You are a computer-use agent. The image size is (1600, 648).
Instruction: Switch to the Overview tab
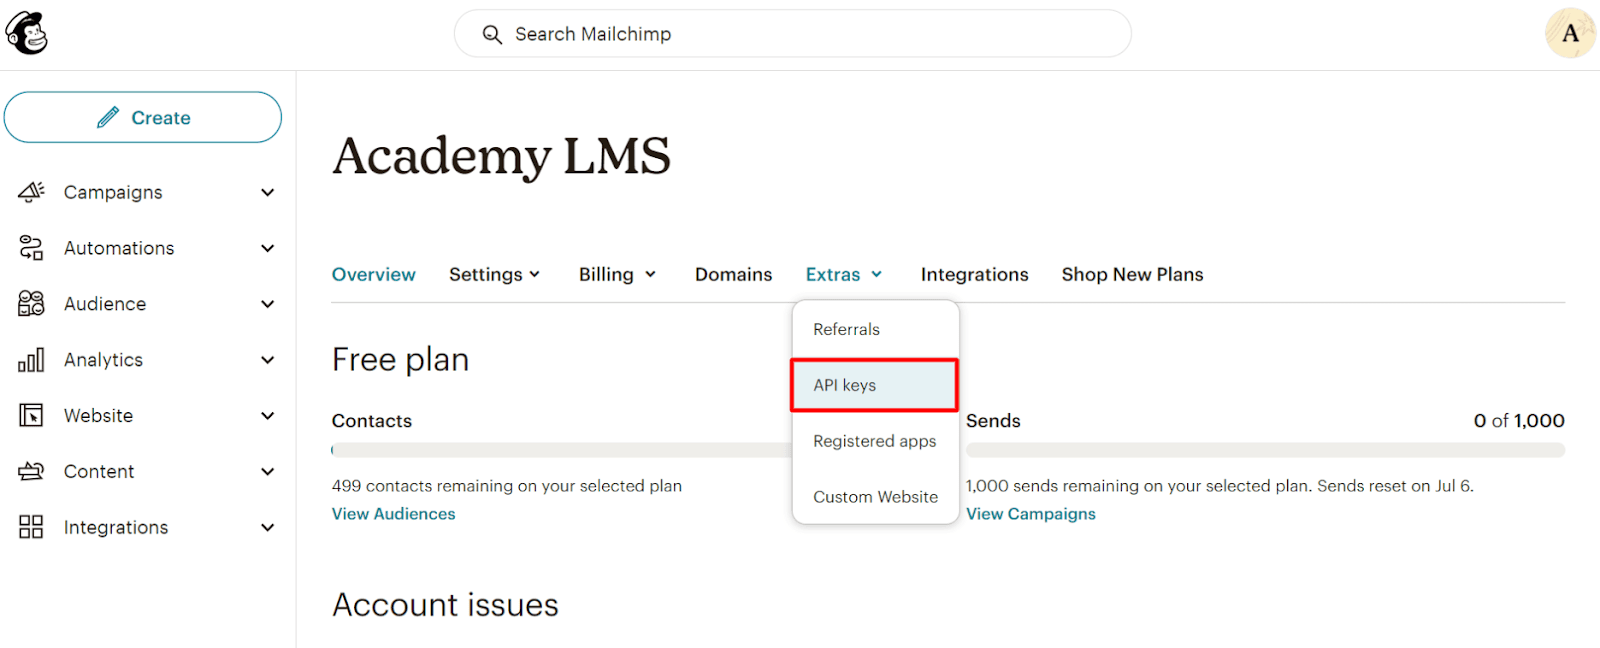pos(374,274)
